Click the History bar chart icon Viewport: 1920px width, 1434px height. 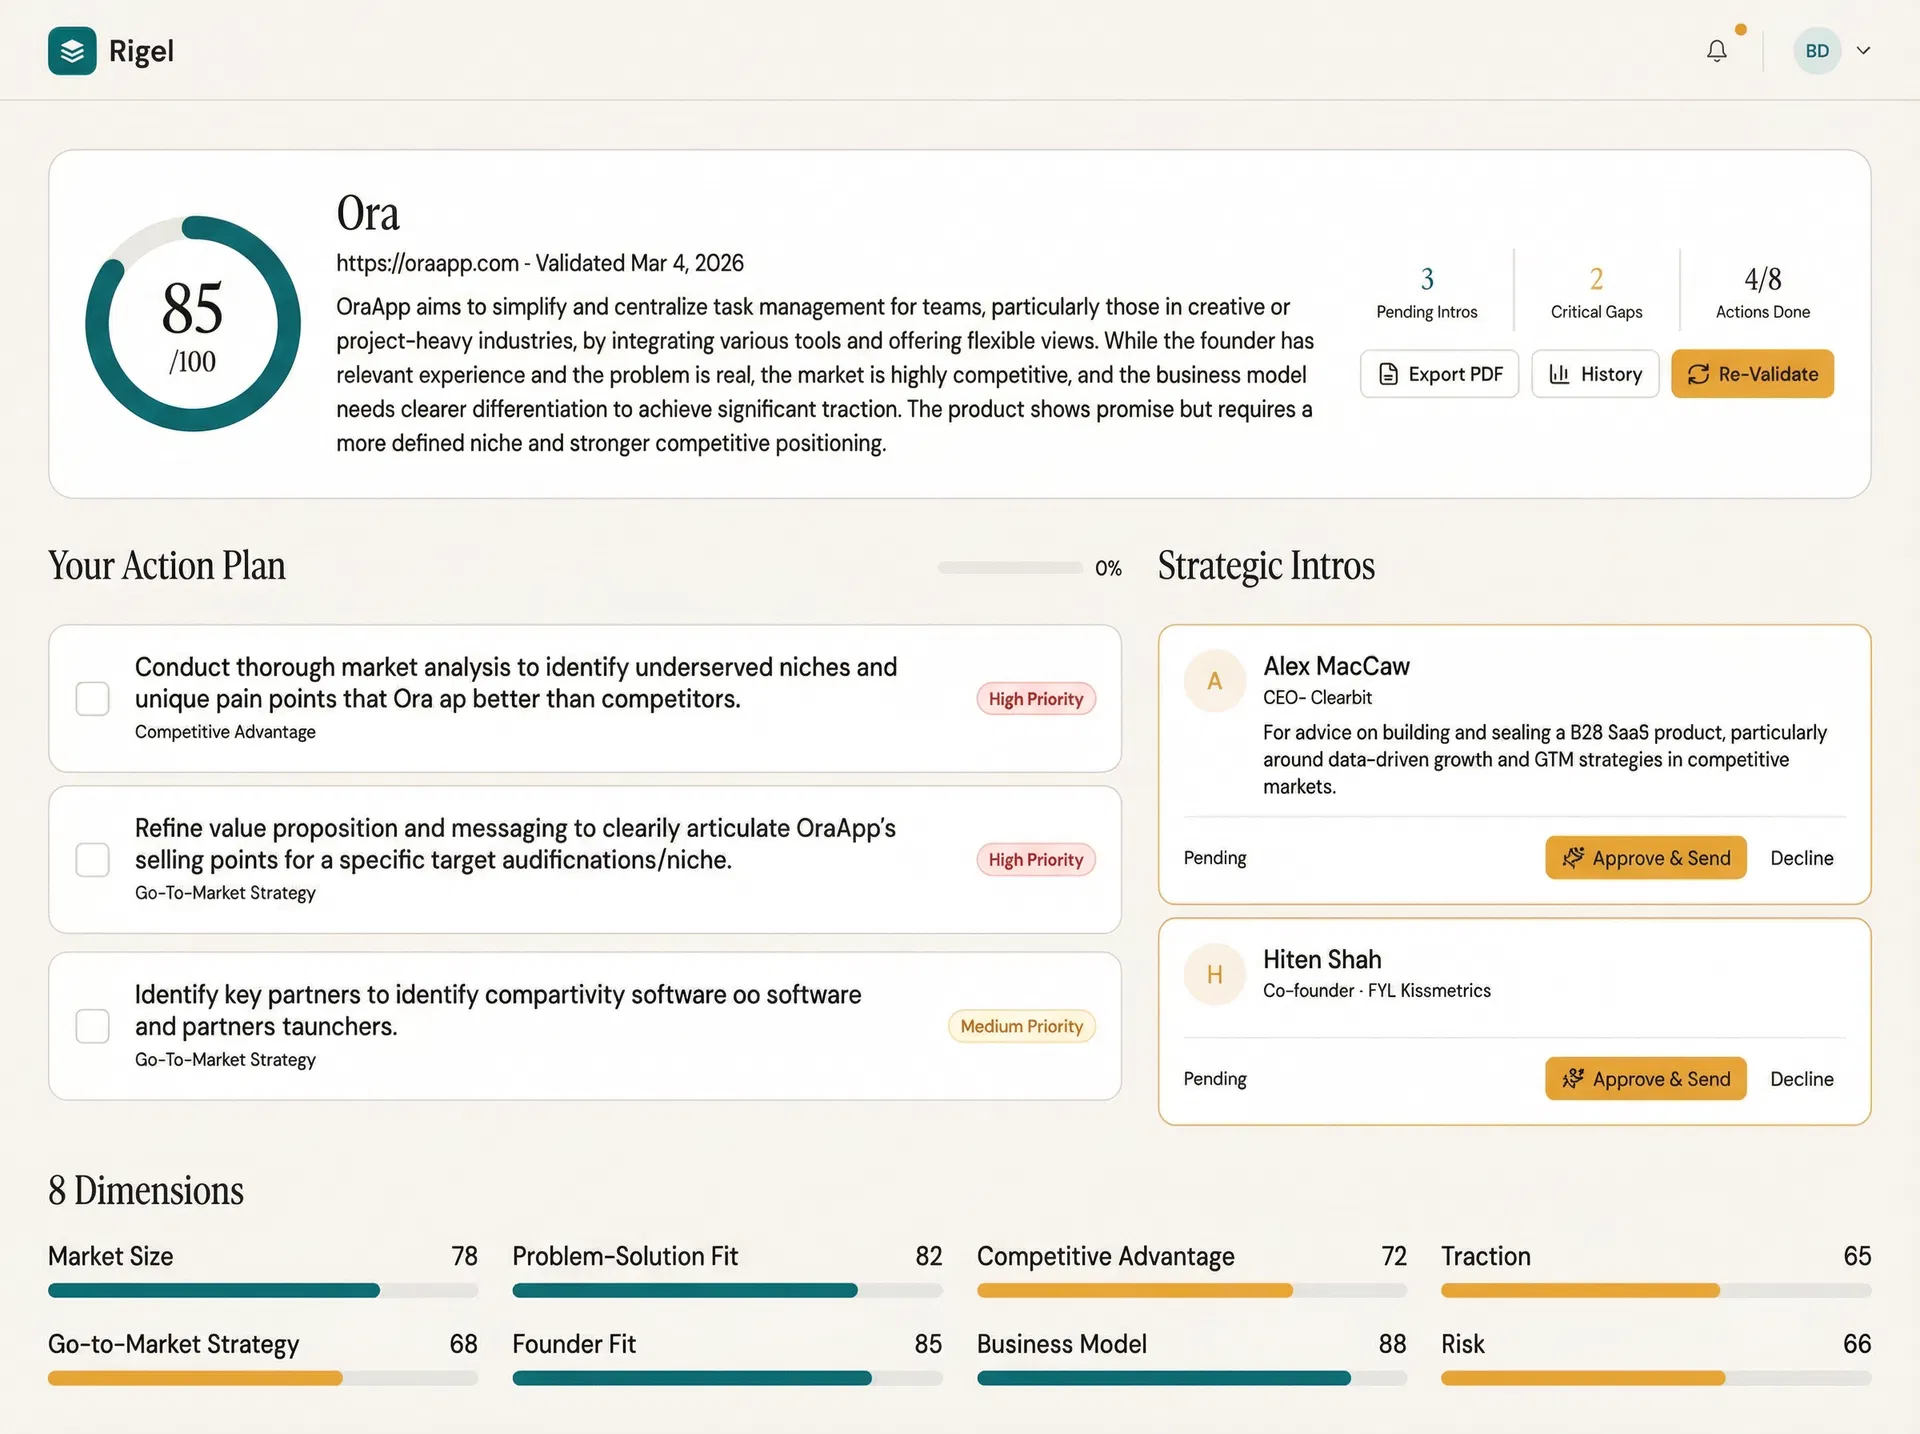(x=1558, y=374)
